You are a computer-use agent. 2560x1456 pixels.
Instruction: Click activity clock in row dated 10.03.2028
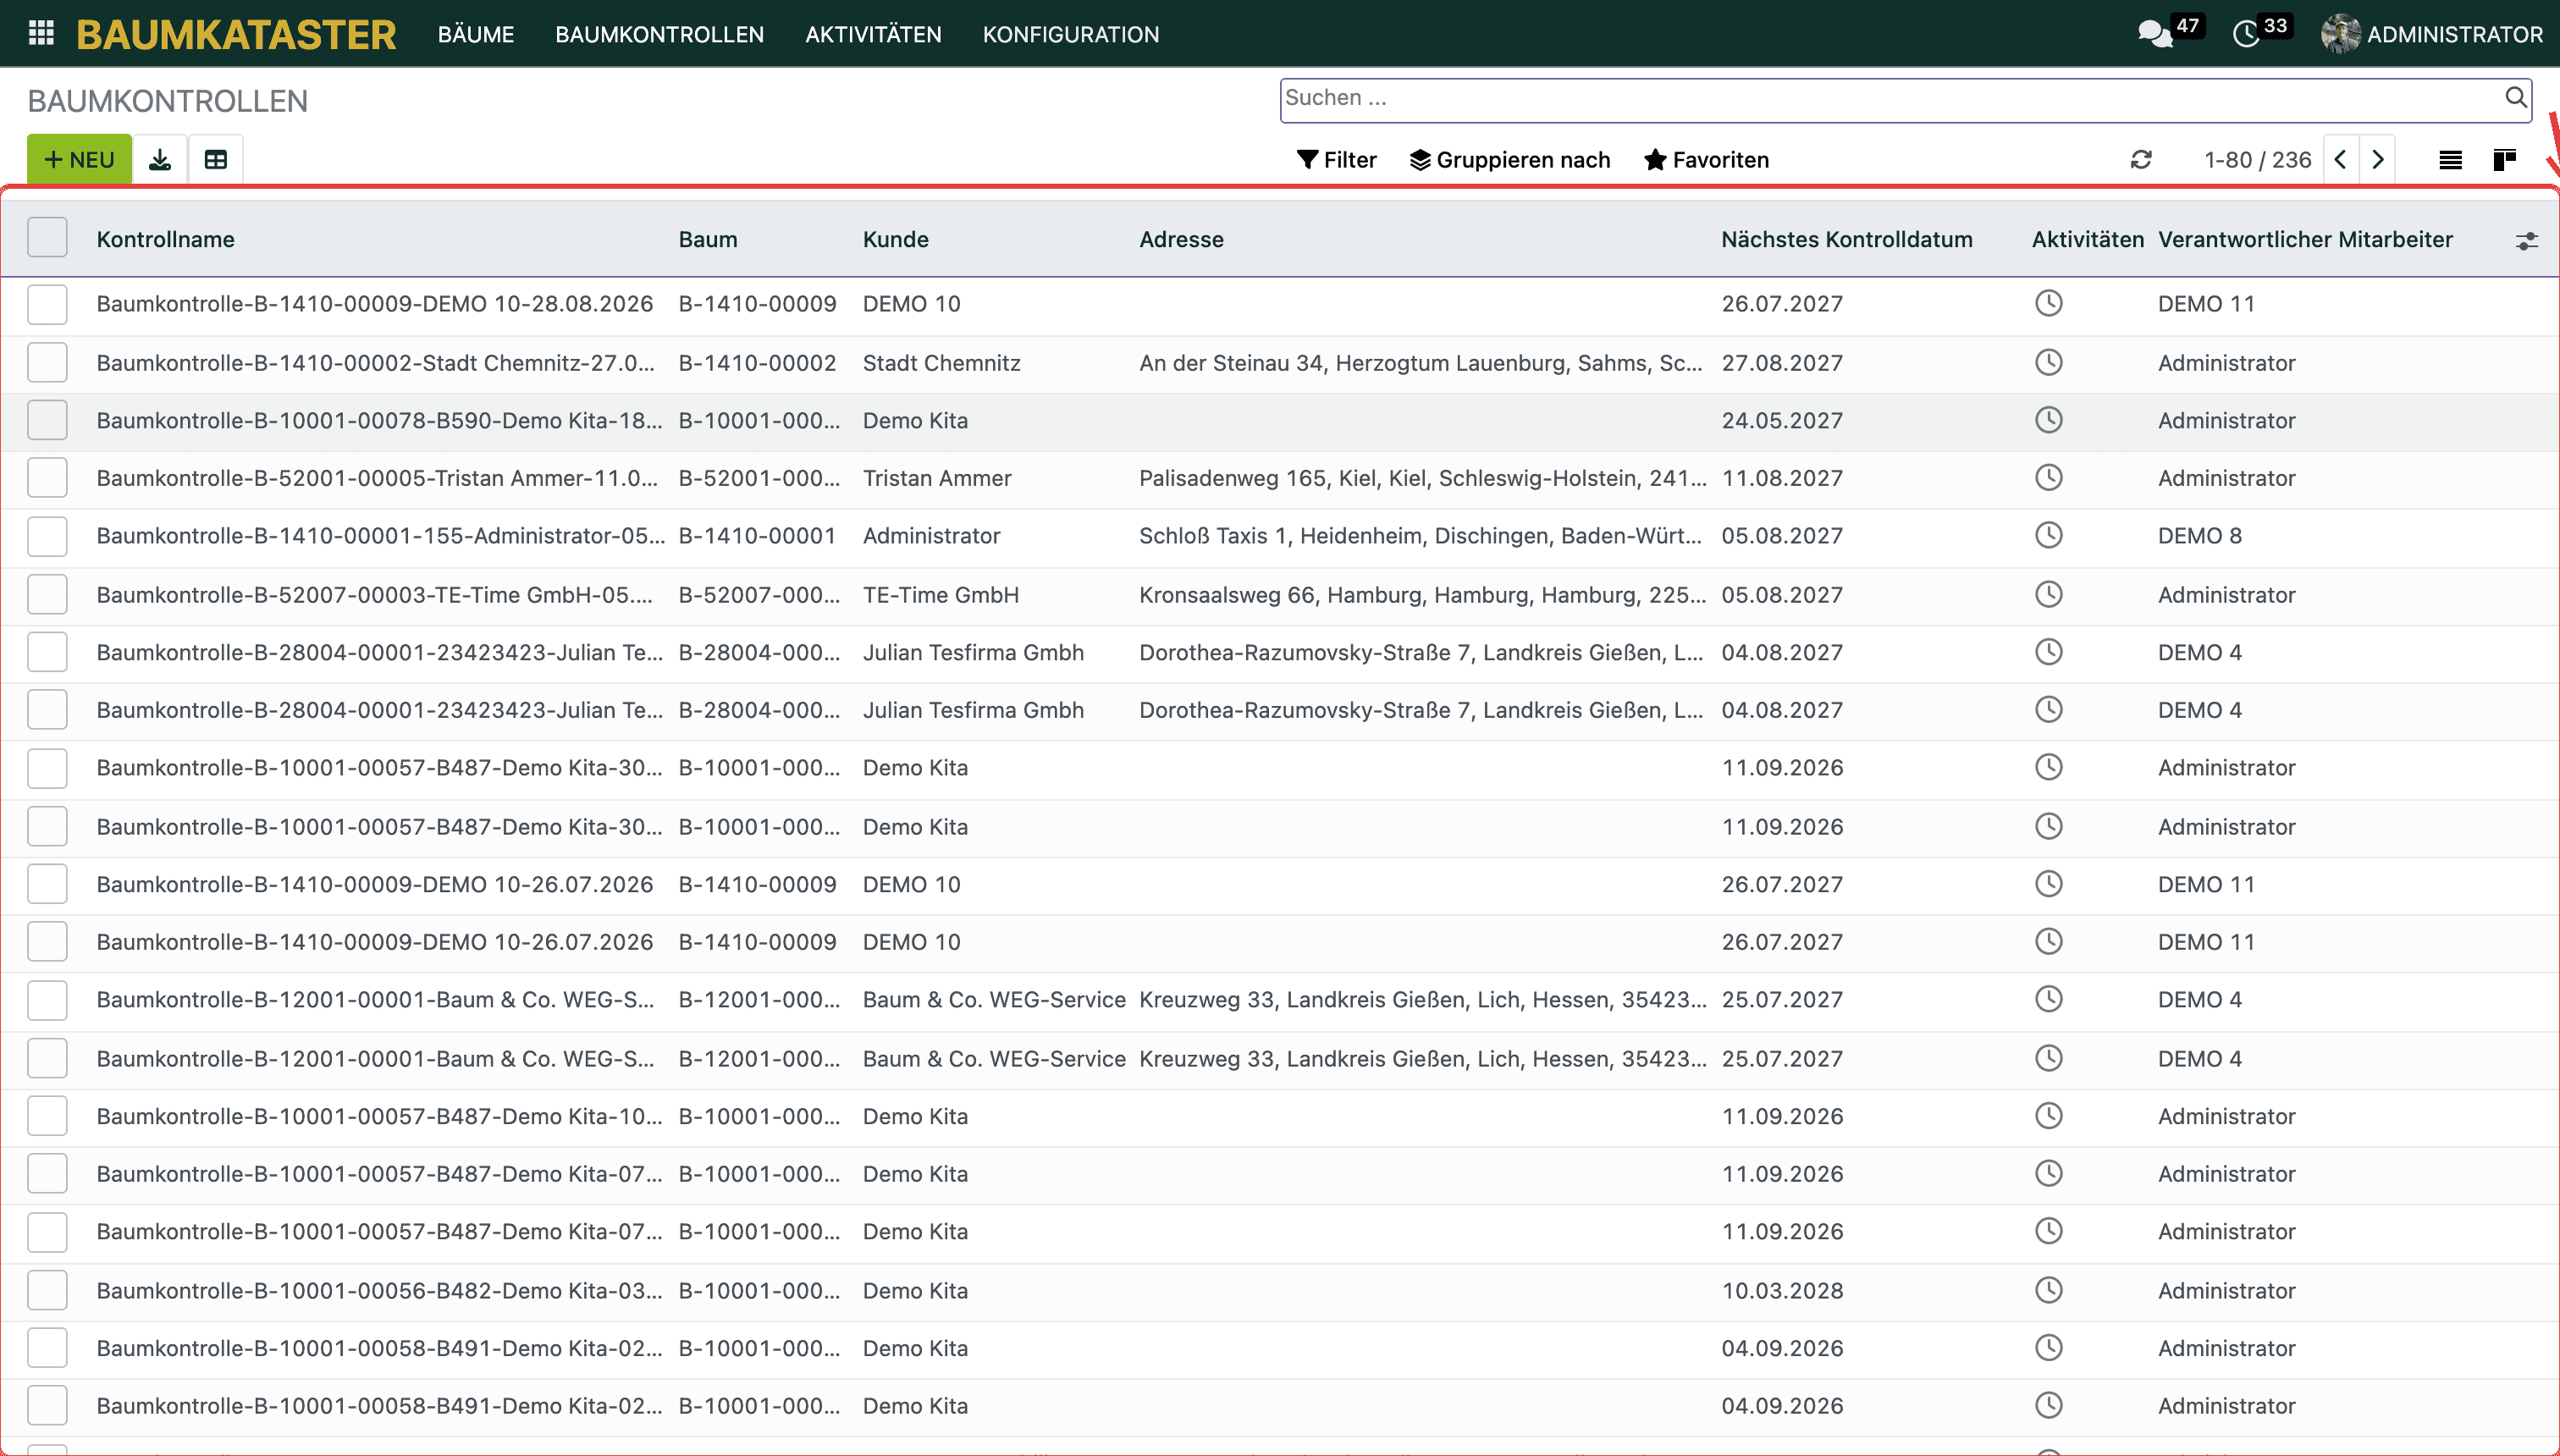point(2049,1290)
